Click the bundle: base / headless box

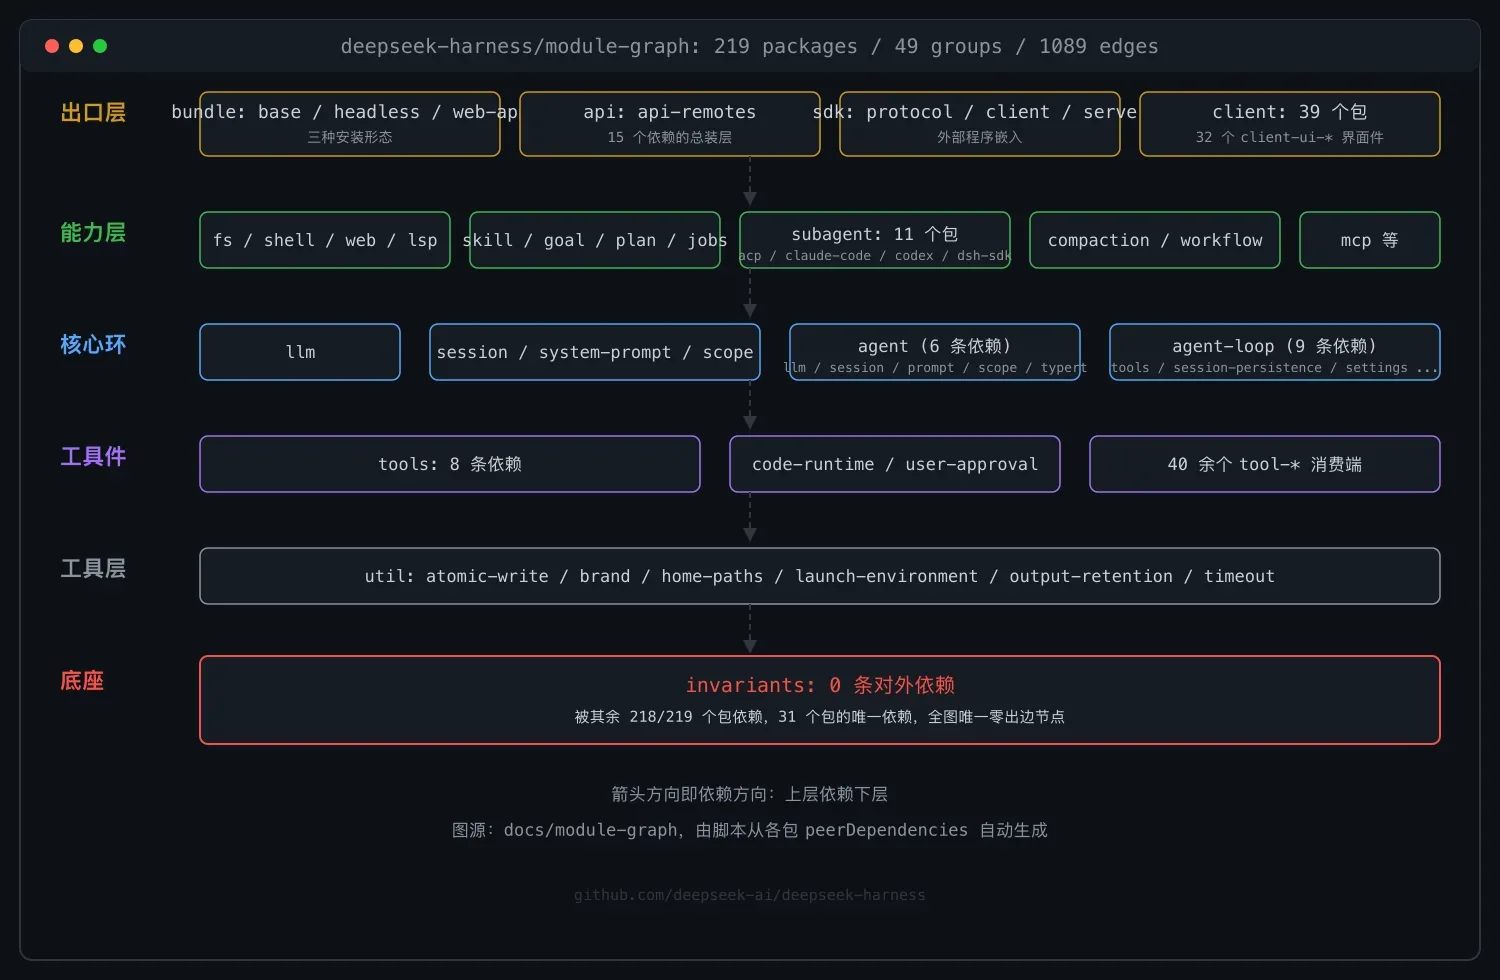pyautogui.click(x=350, y=124)
